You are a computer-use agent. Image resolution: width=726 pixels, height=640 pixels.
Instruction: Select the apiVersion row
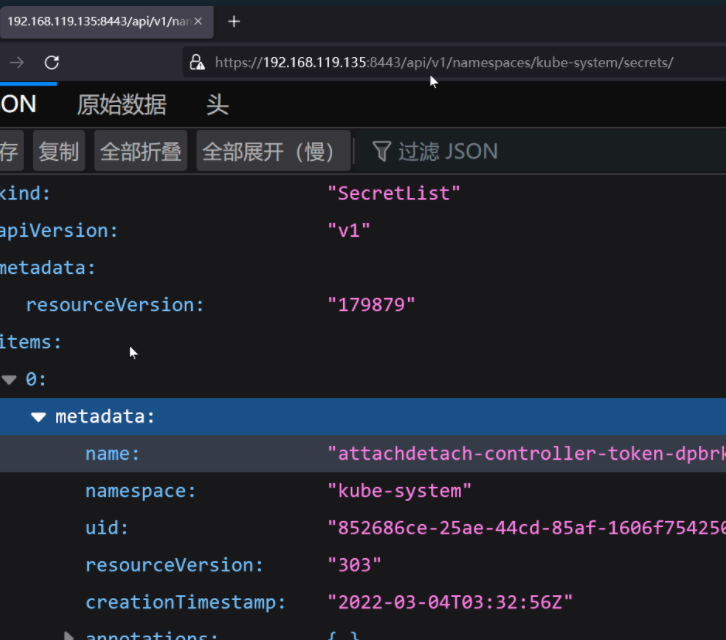point(363,231)
